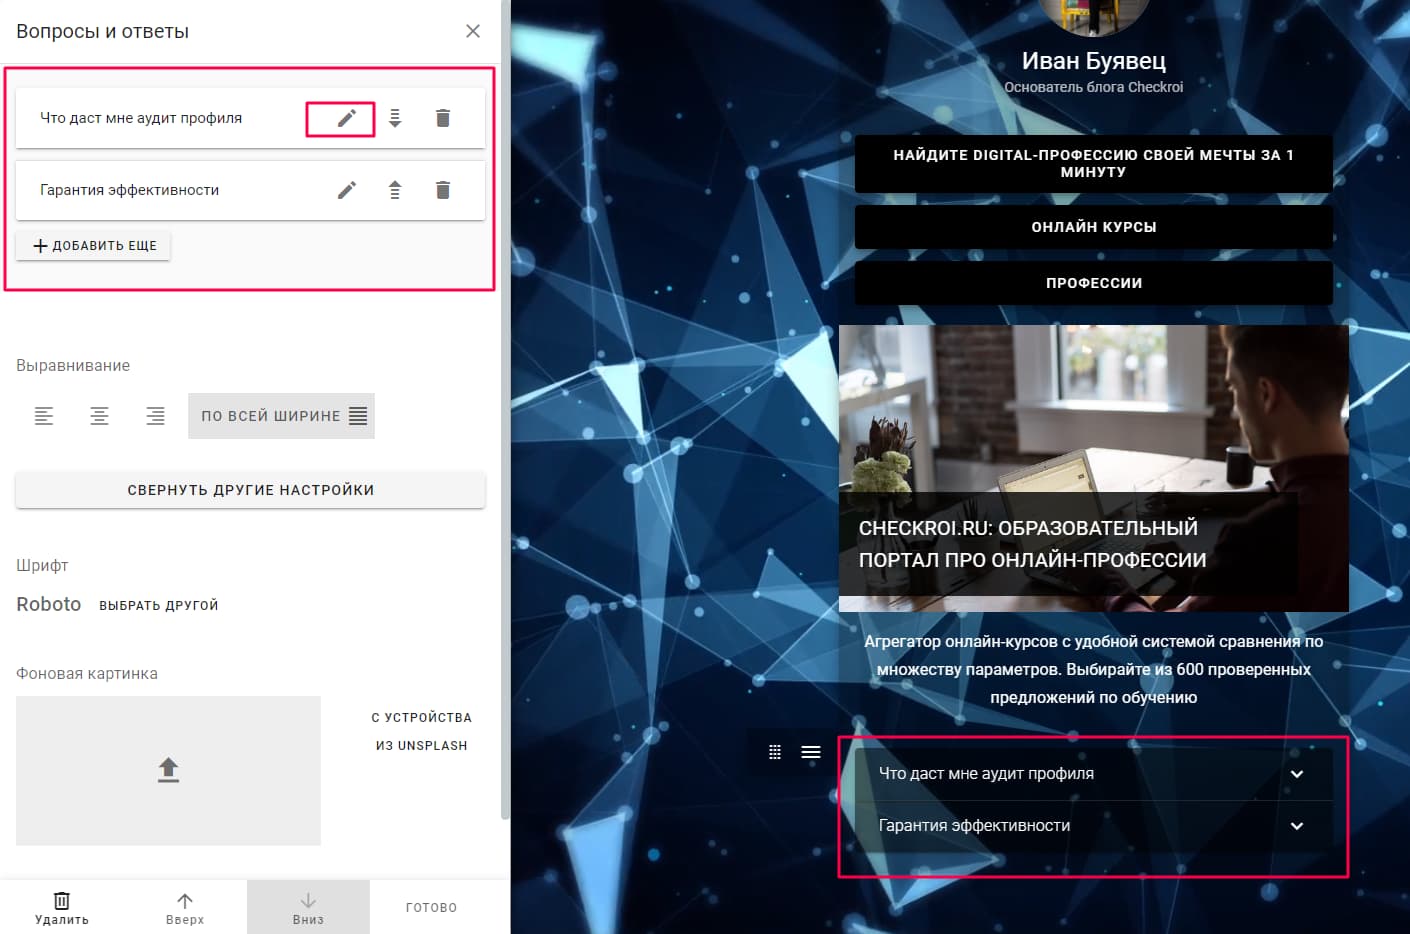Collapse settings via 'Свернуть другие настройки'
This screenshot has width=1410, height=934.
250,490
